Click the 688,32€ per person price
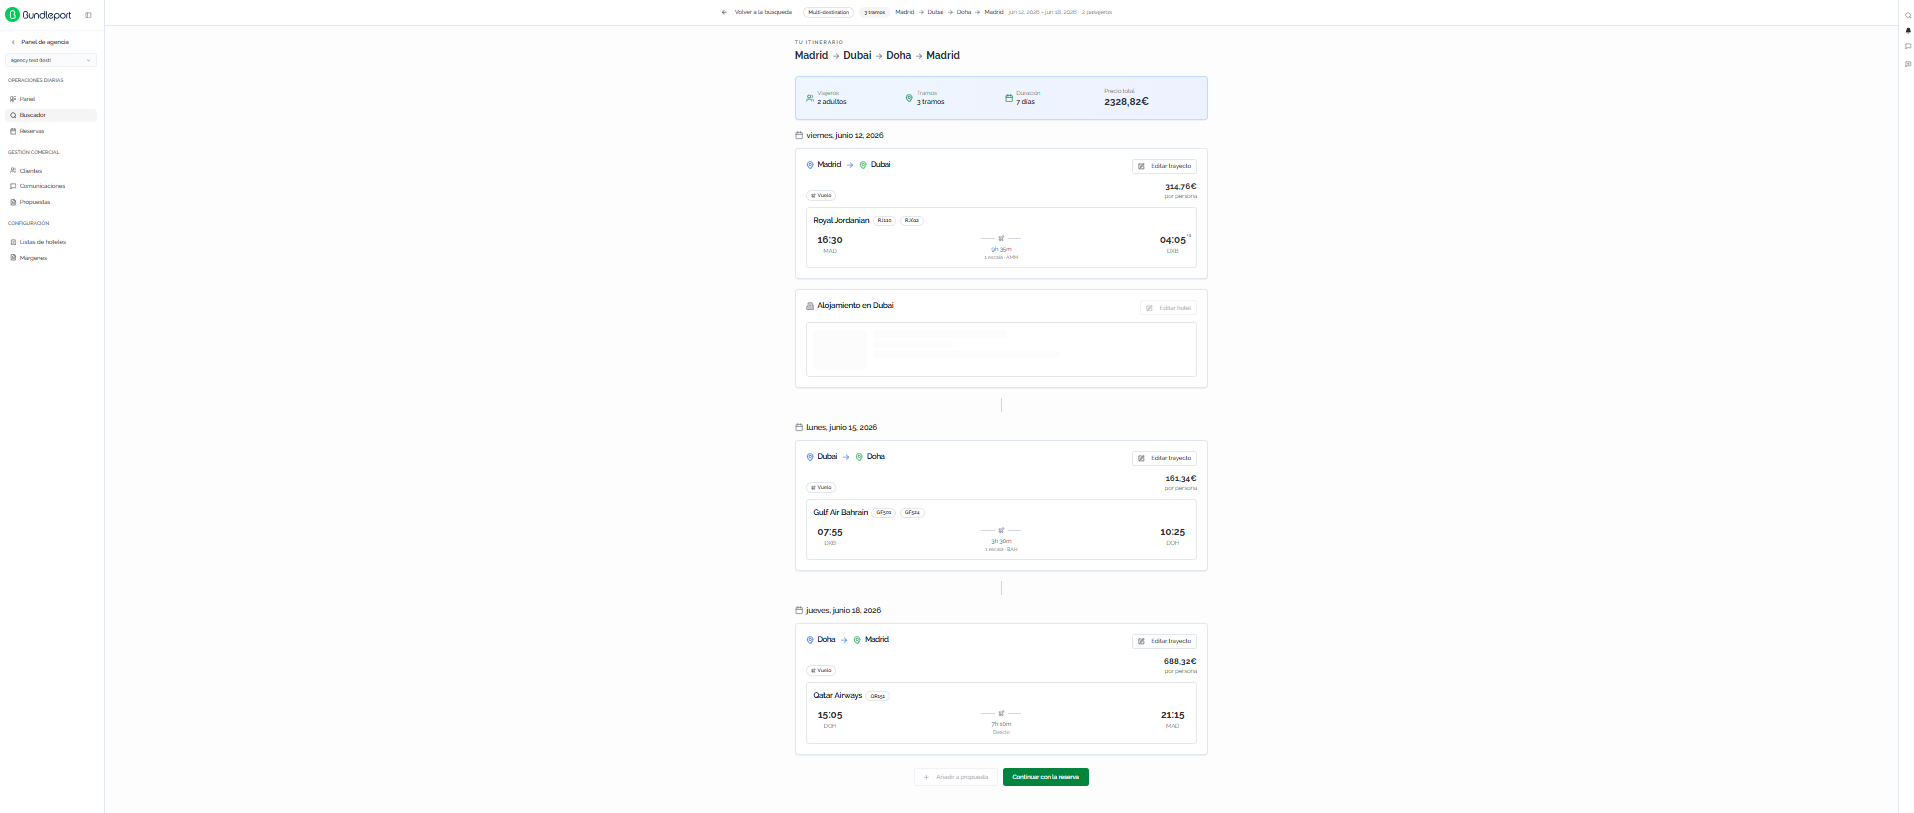Viewport: 1914px width, 813px height. (1180, 662)
